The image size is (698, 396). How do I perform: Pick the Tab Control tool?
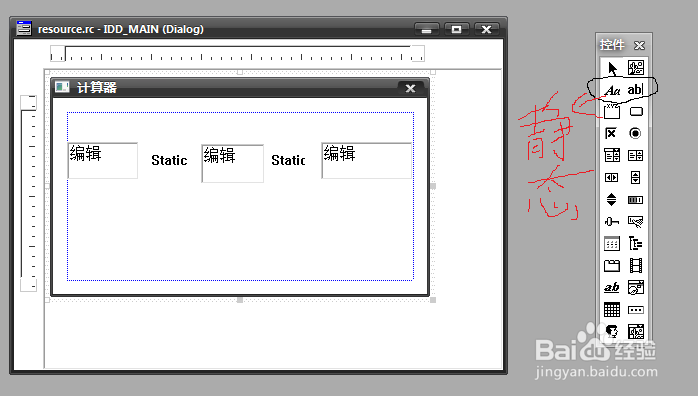pos(612,266)
